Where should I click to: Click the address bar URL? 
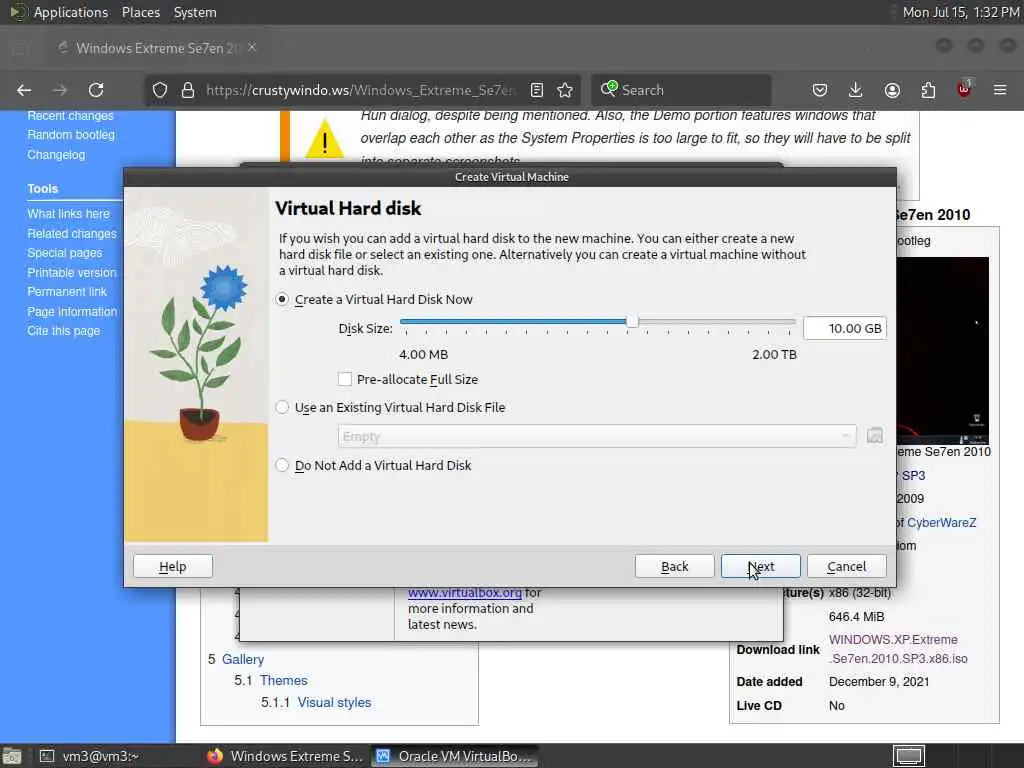360,90
